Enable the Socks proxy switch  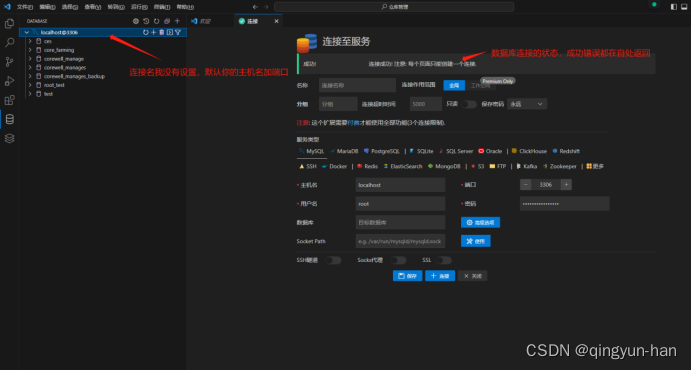398,260
